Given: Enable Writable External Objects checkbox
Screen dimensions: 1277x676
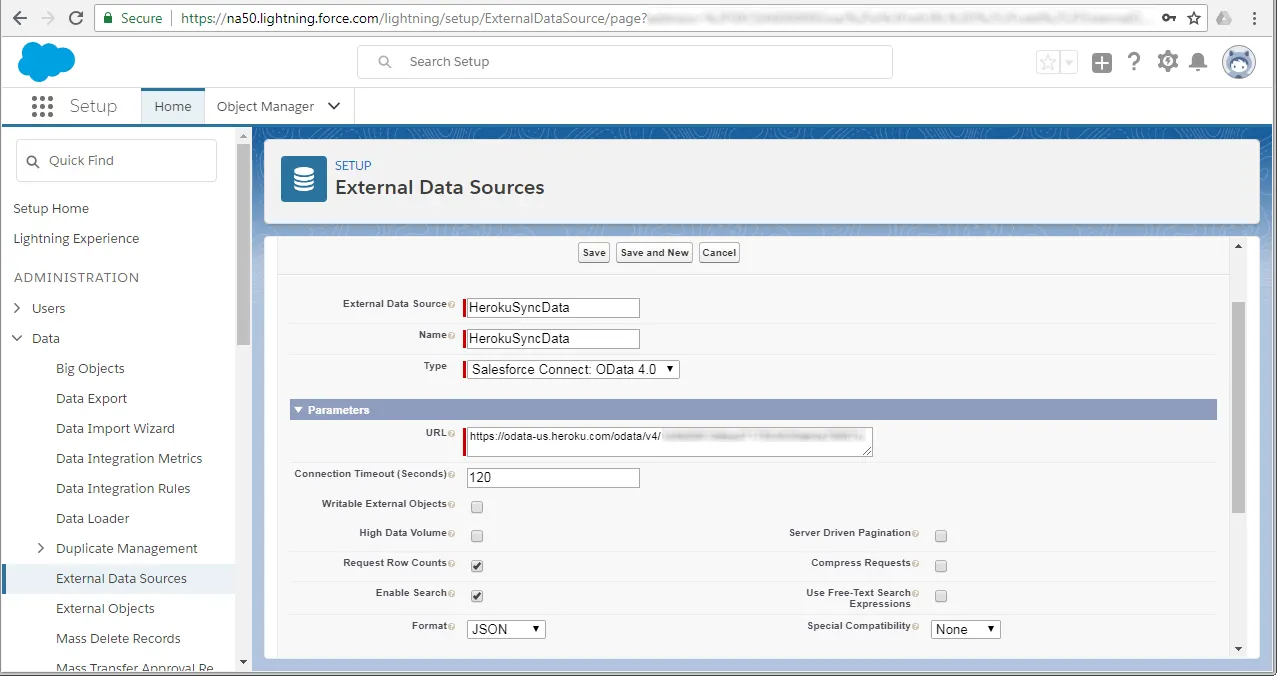Looking at the screenshot, I should click(x=477, y=506).
